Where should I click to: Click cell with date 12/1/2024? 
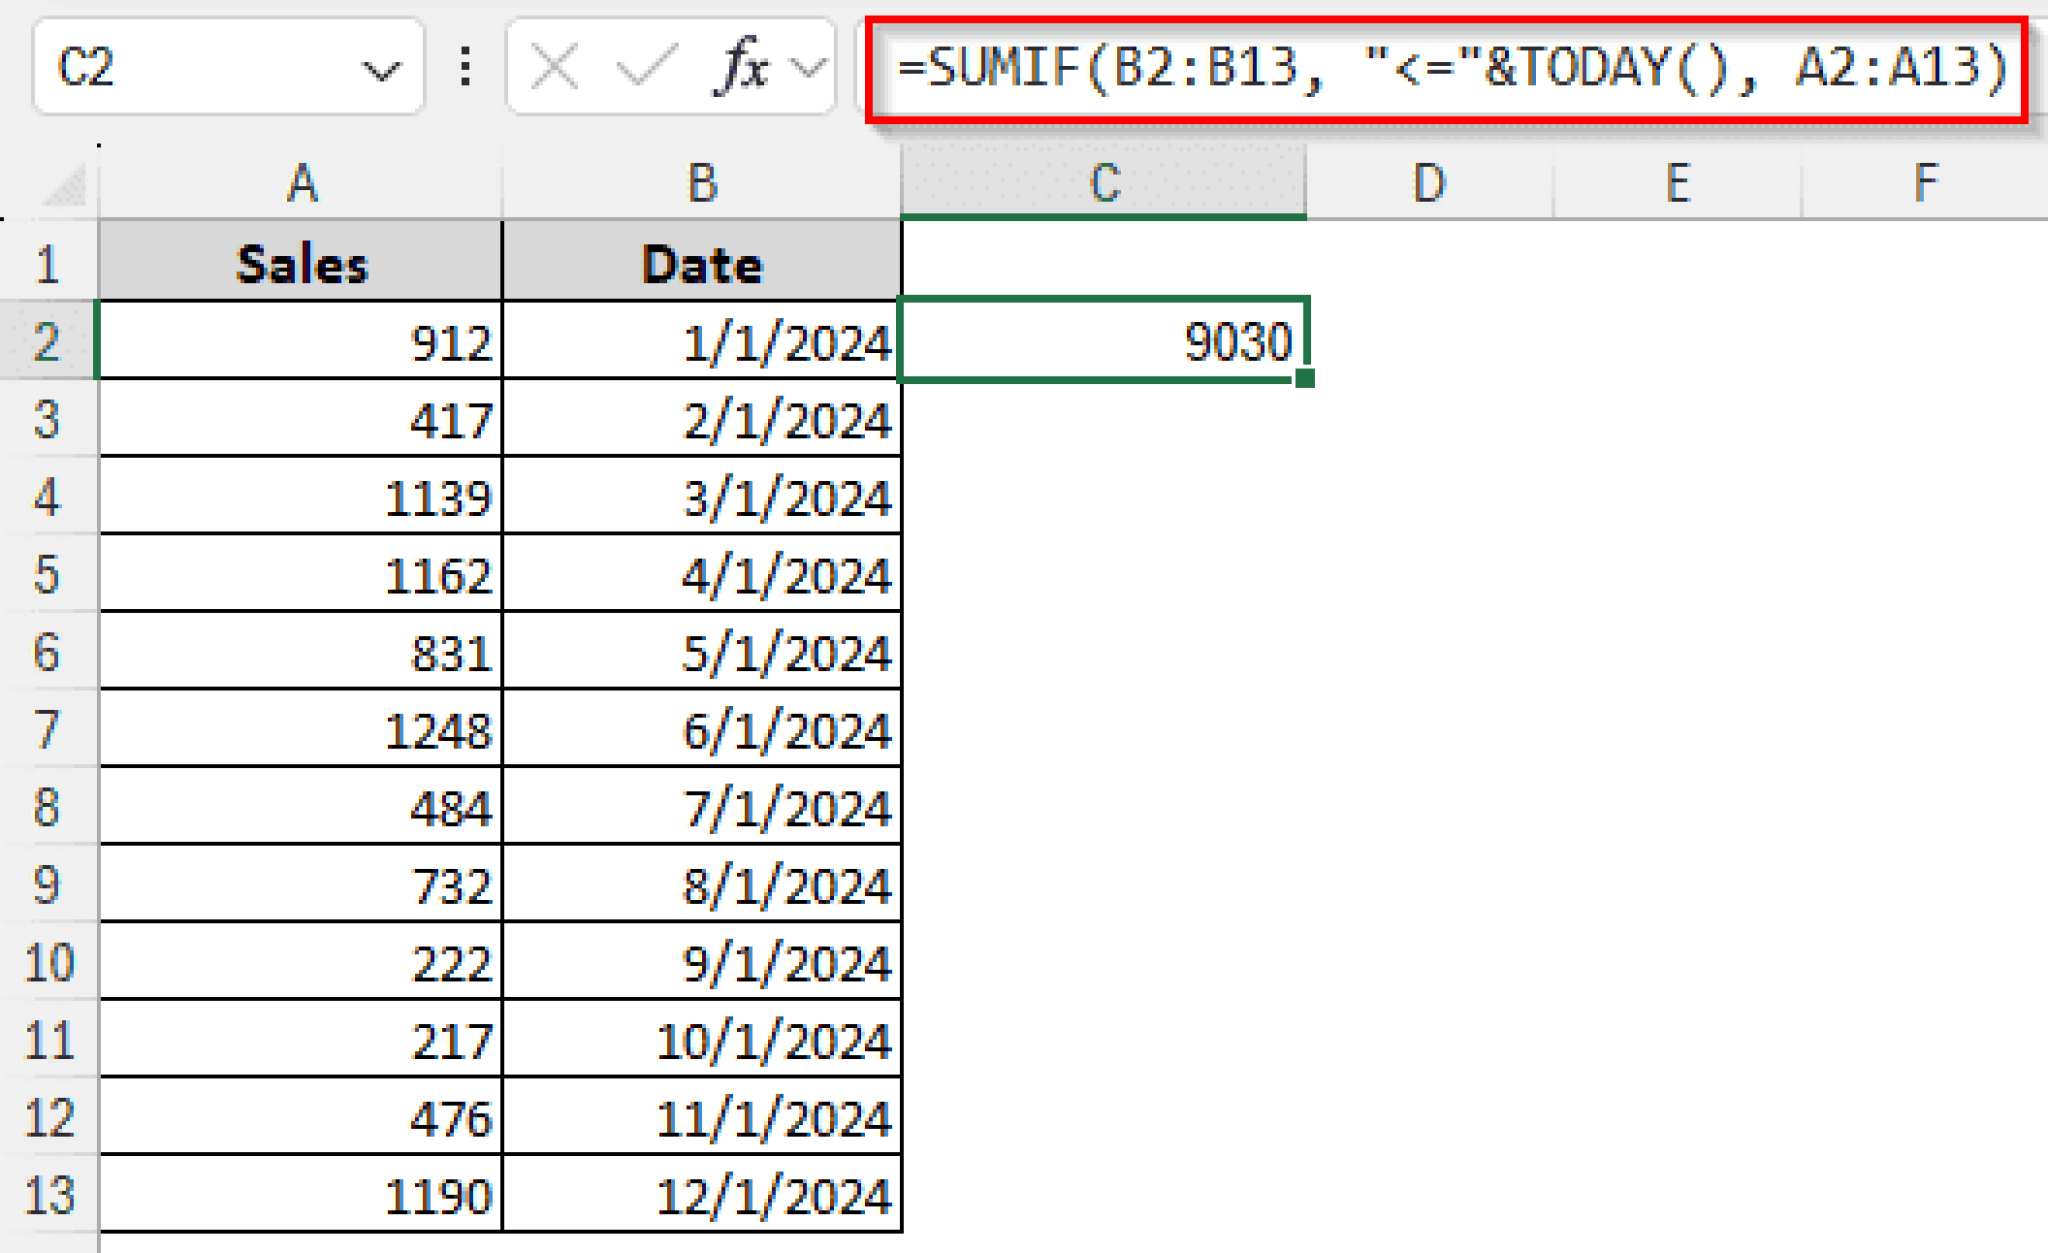click(x=702, y=1195)
